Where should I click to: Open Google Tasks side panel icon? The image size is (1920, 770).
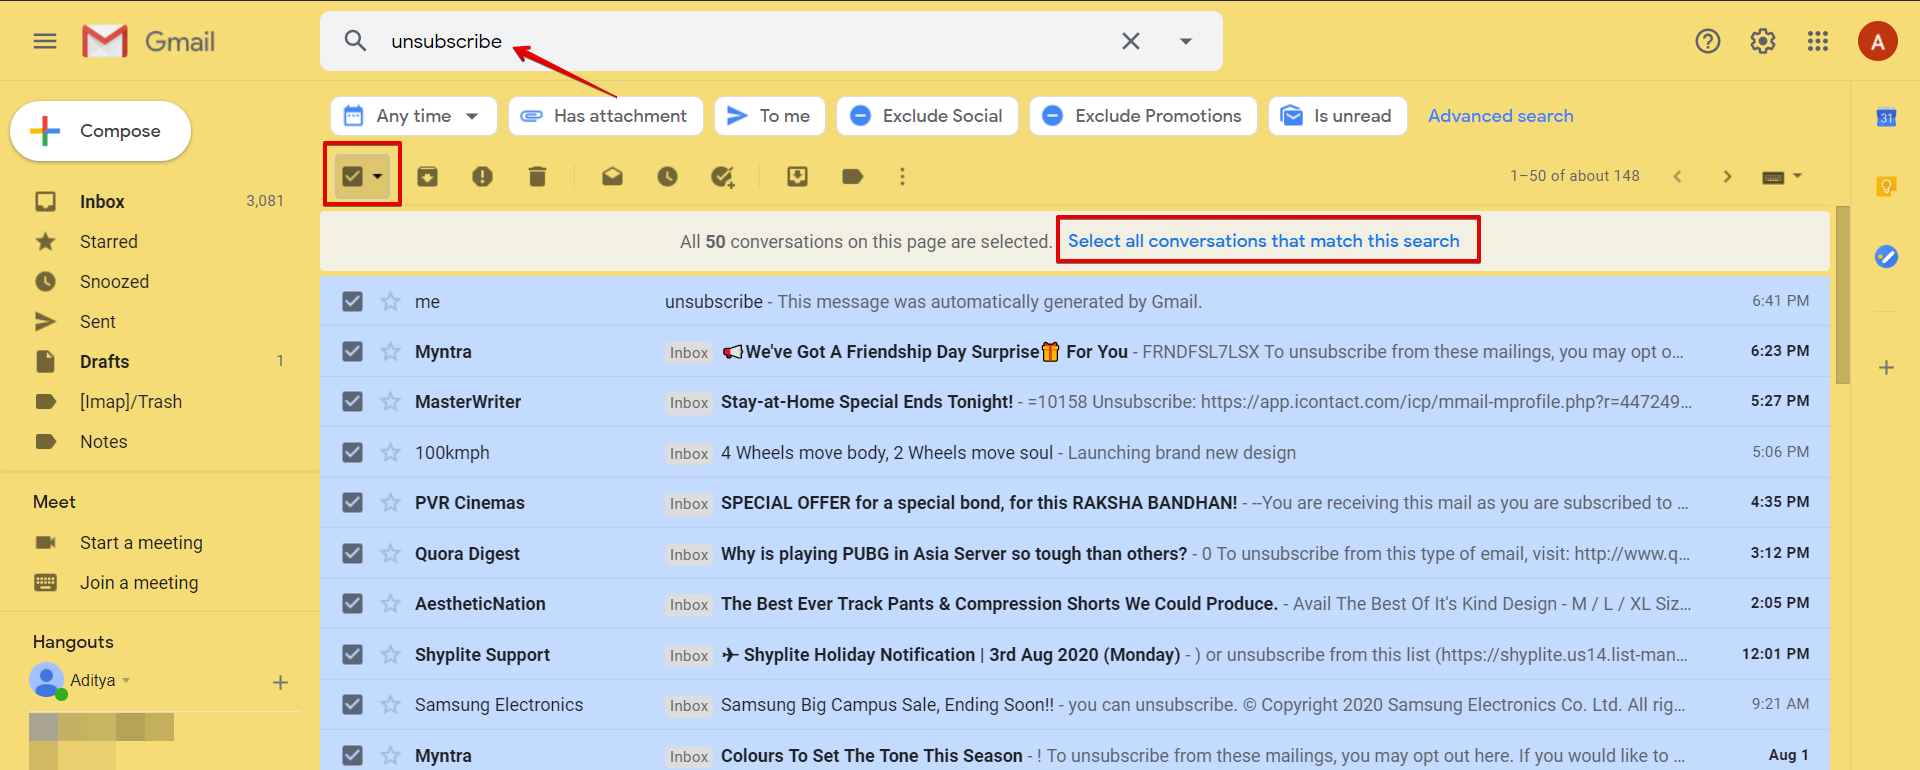coord(1886,257)
